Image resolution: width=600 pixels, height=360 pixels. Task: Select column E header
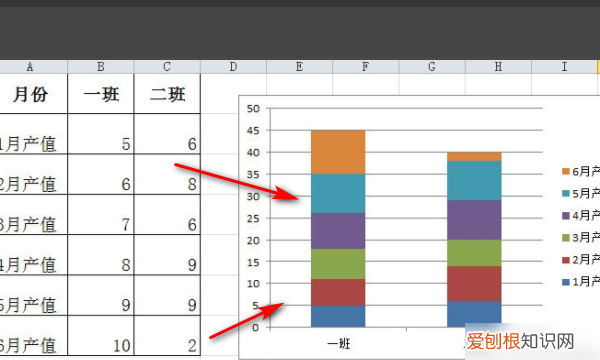click(299, 67)
